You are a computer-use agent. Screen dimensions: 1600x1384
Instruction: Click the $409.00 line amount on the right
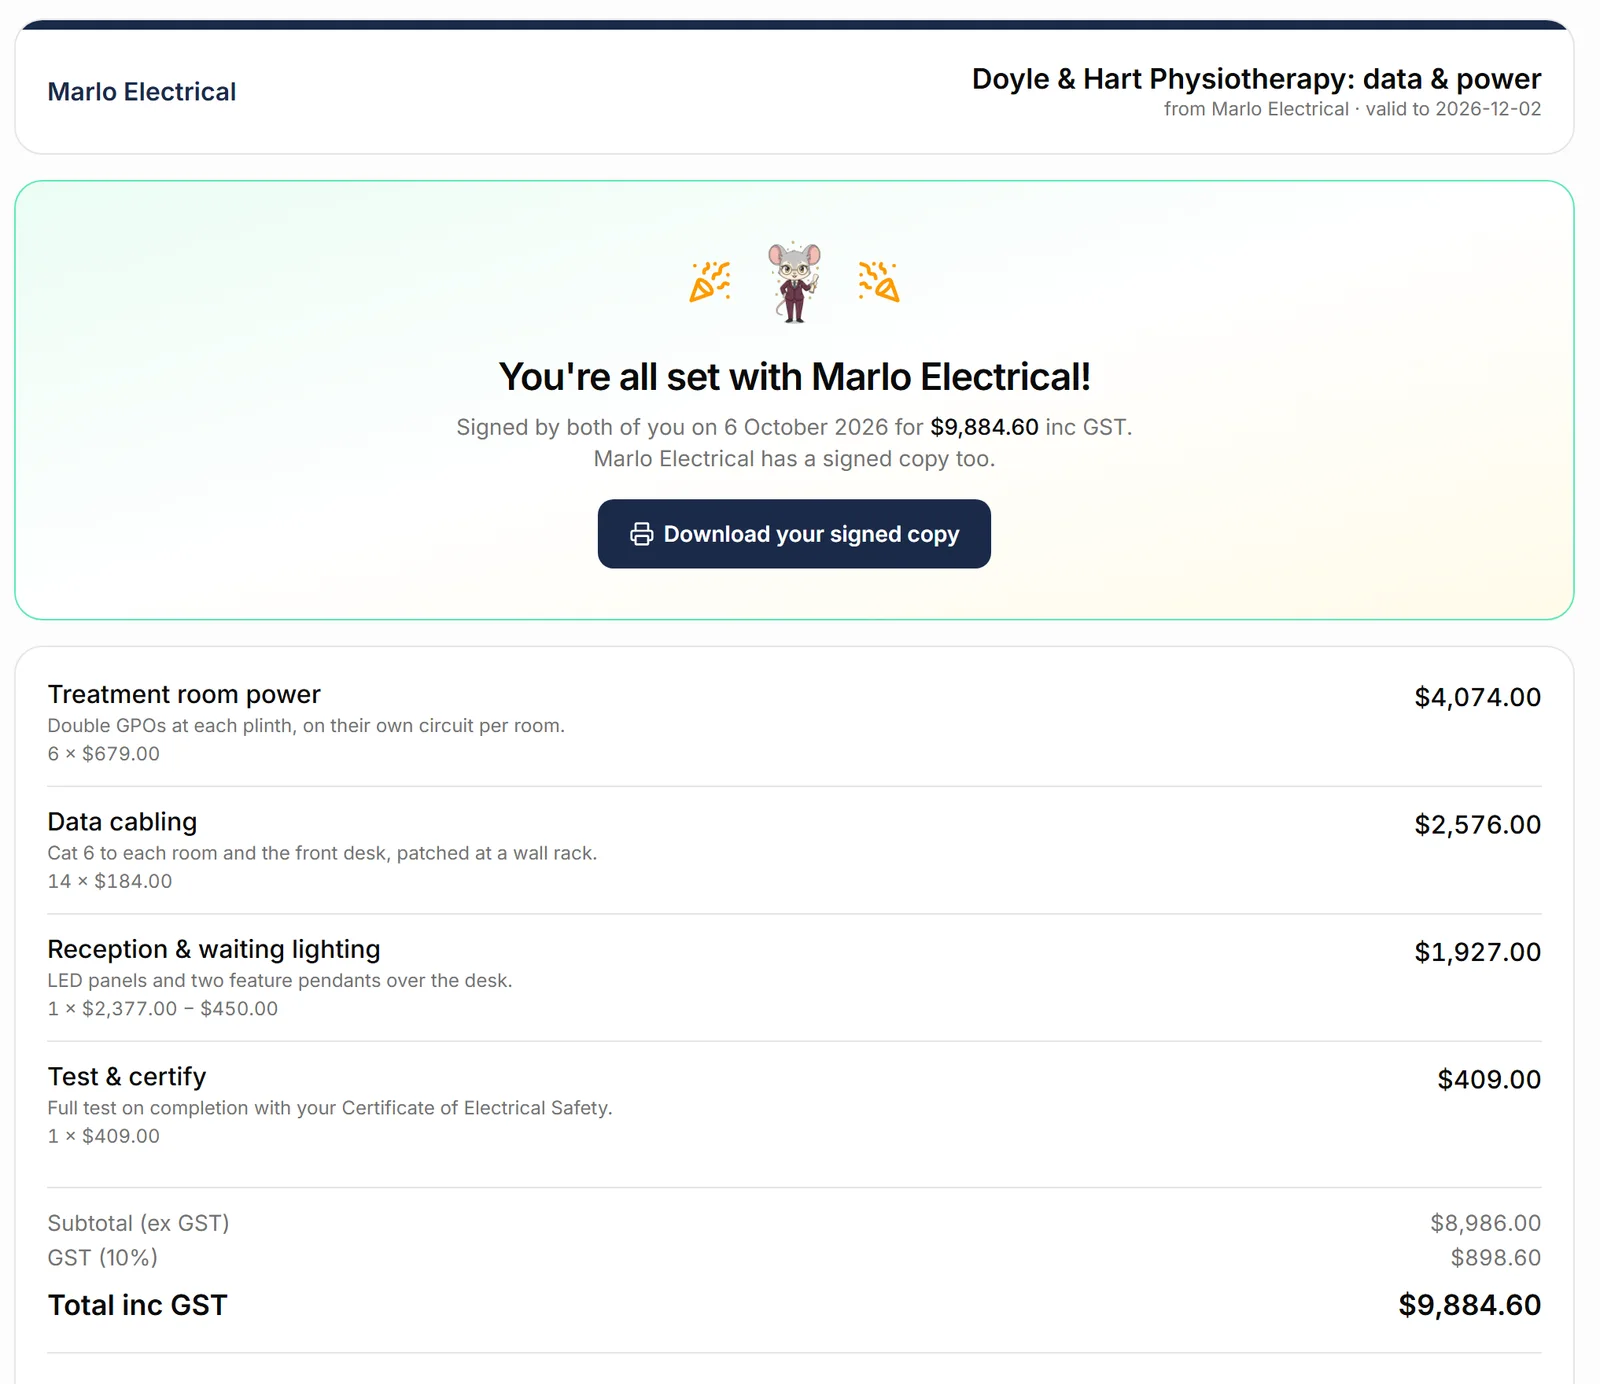point(1489,1079)
